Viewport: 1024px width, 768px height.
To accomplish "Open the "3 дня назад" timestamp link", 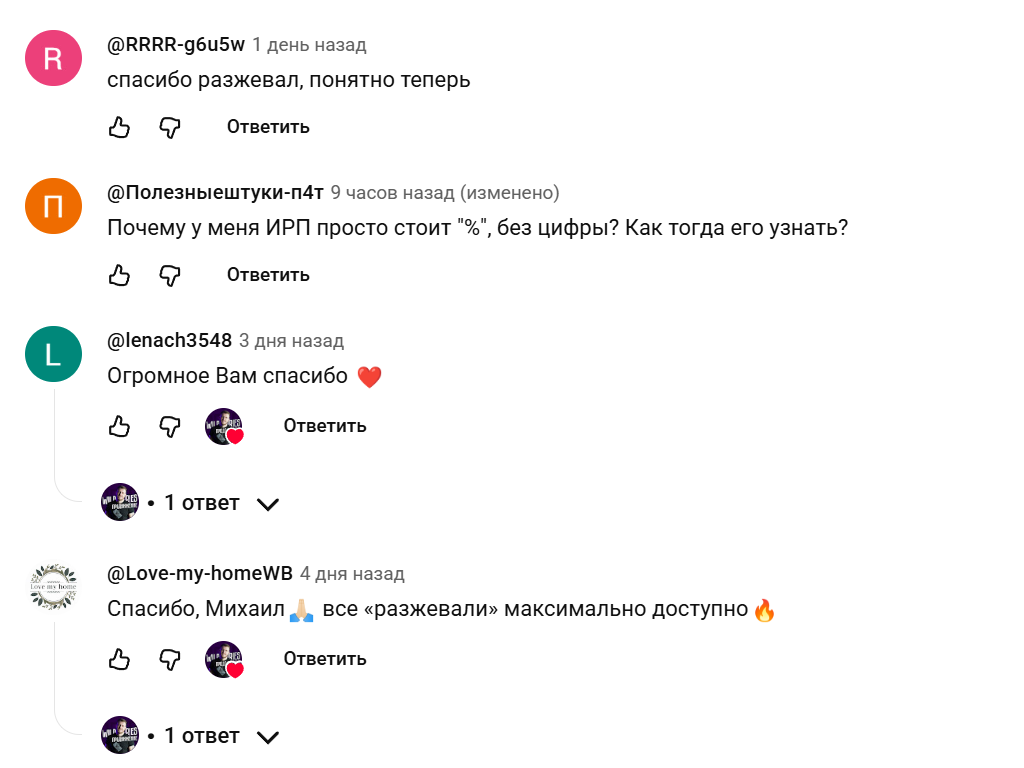I will [x=291, y=341].
